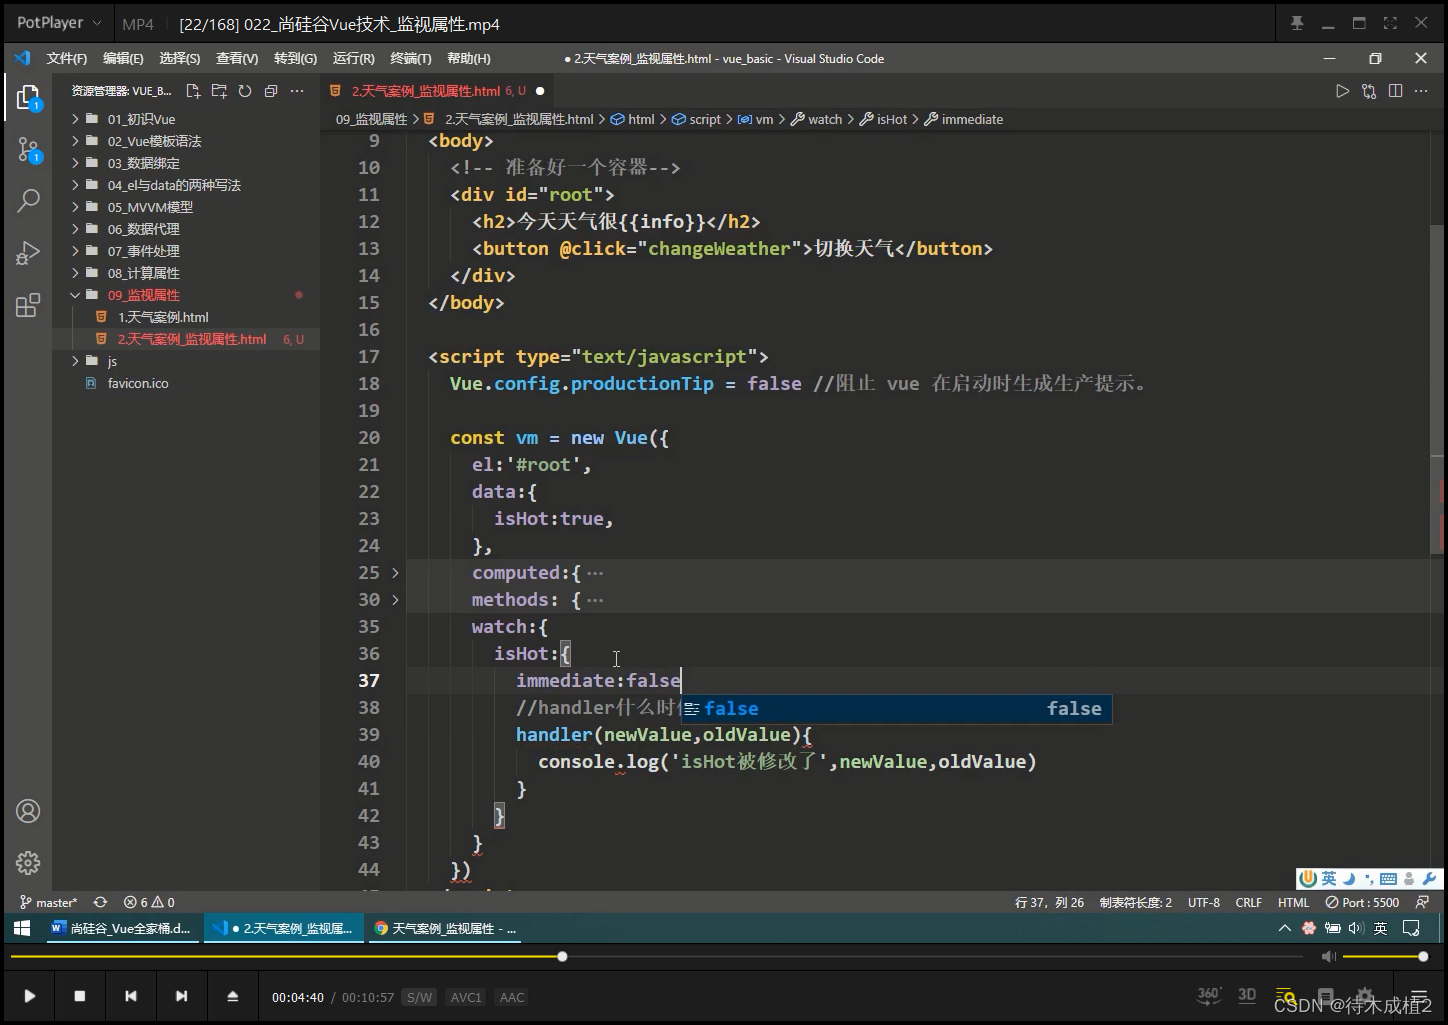
Task: Click the editor vertical scrollbar
Action: (x=1436, y=390)
